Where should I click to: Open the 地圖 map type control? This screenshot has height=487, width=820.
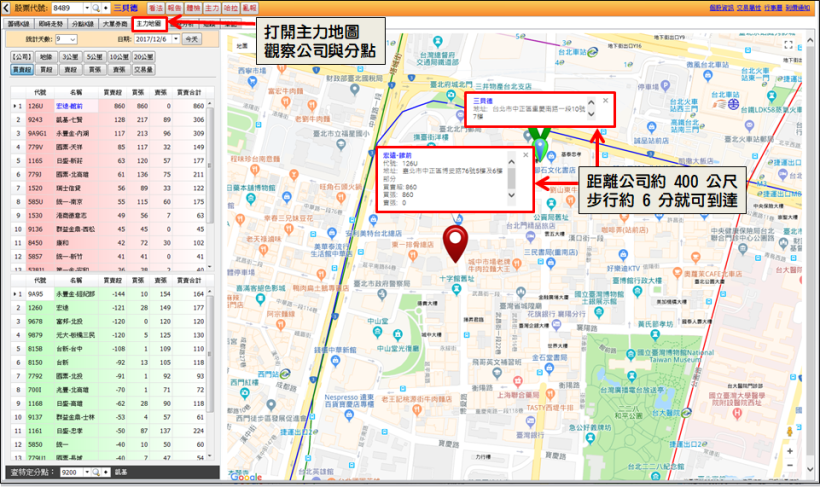point(242,46)
